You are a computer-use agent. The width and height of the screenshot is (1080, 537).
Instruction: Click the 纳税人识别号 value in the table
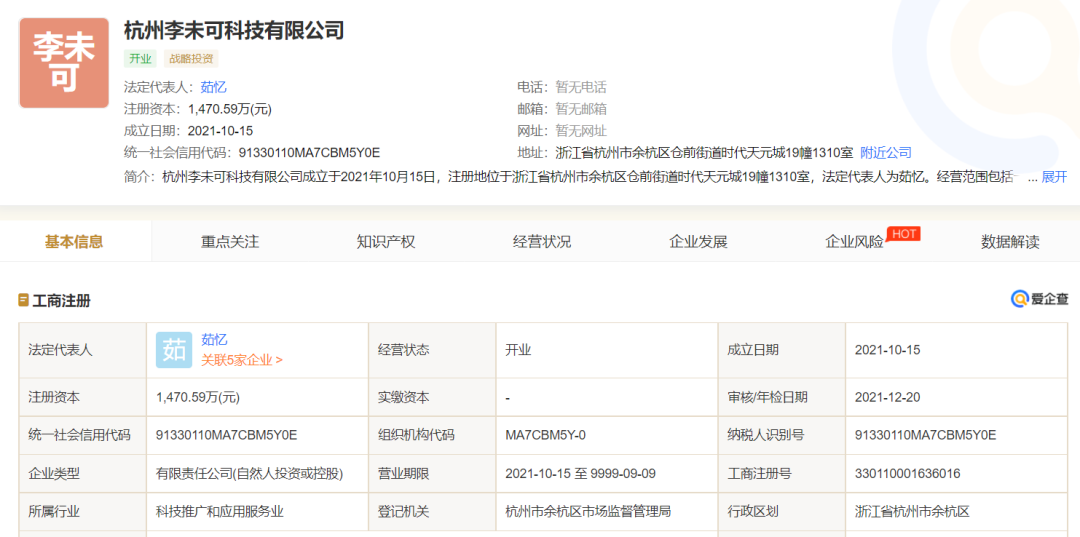(x=926, y=435)
